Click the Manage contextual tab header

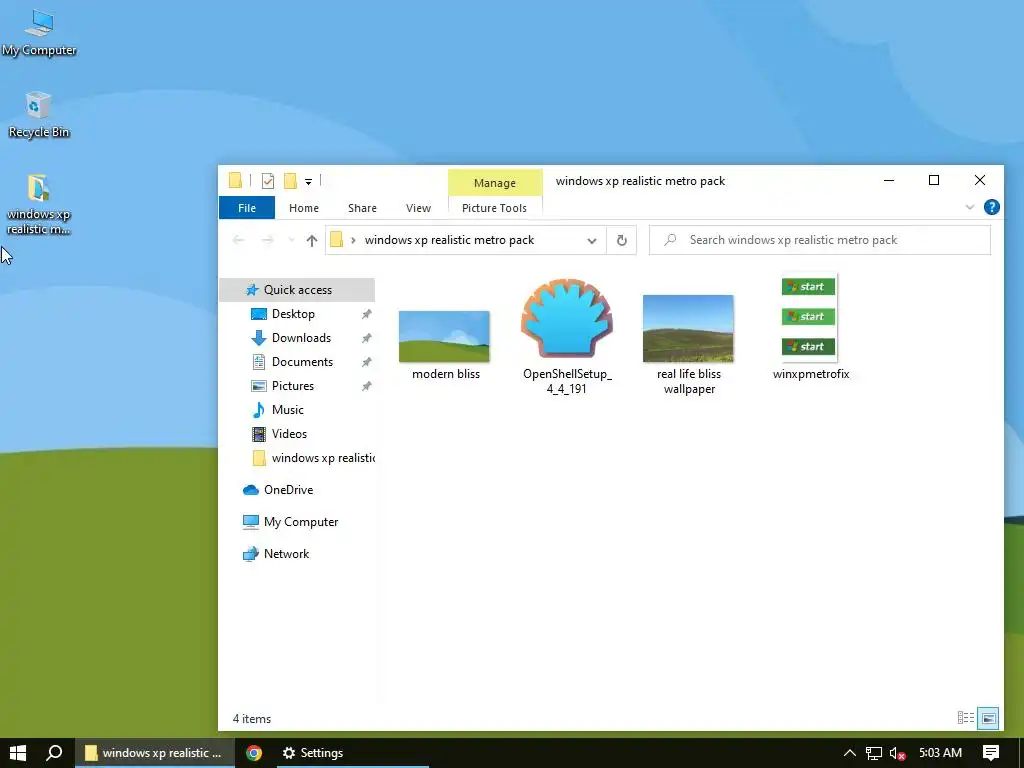click(495, 183)
